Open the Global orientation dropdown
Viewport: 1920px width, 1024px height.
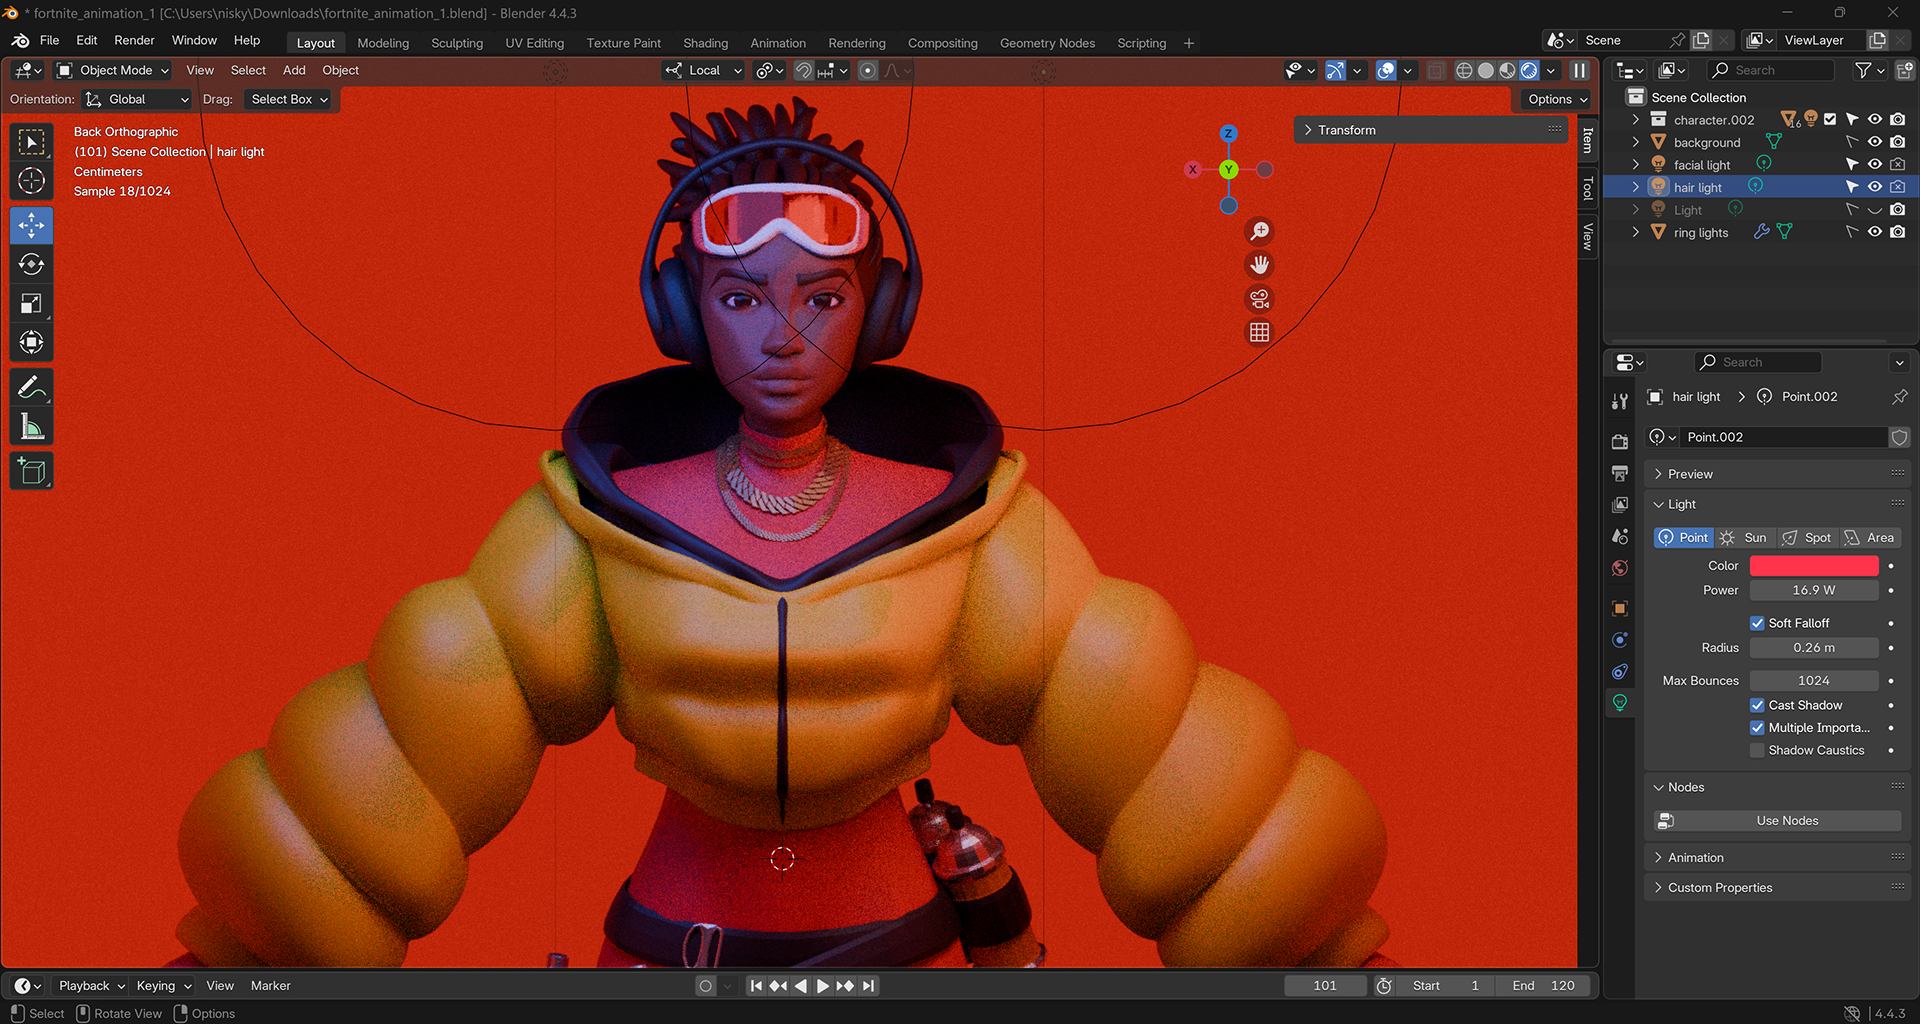pyautogui.click(x=137, y=99)
